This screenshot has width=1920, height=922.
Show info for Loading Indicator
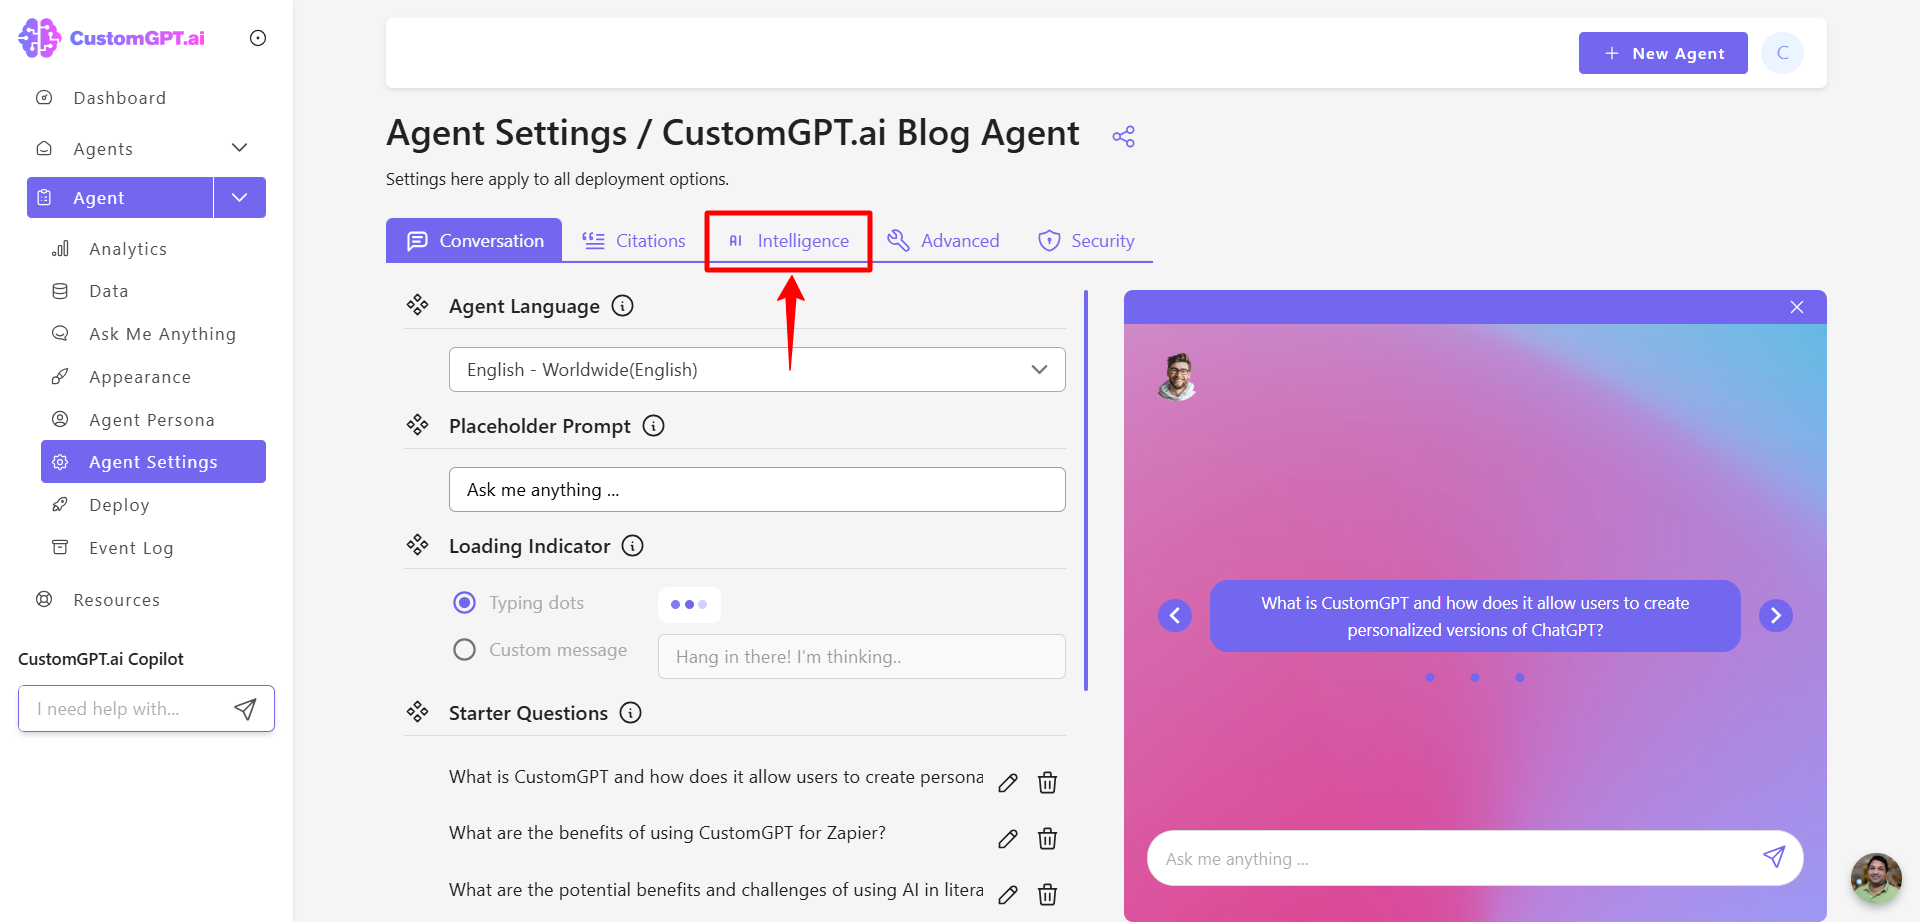click(x=632, y=546)
